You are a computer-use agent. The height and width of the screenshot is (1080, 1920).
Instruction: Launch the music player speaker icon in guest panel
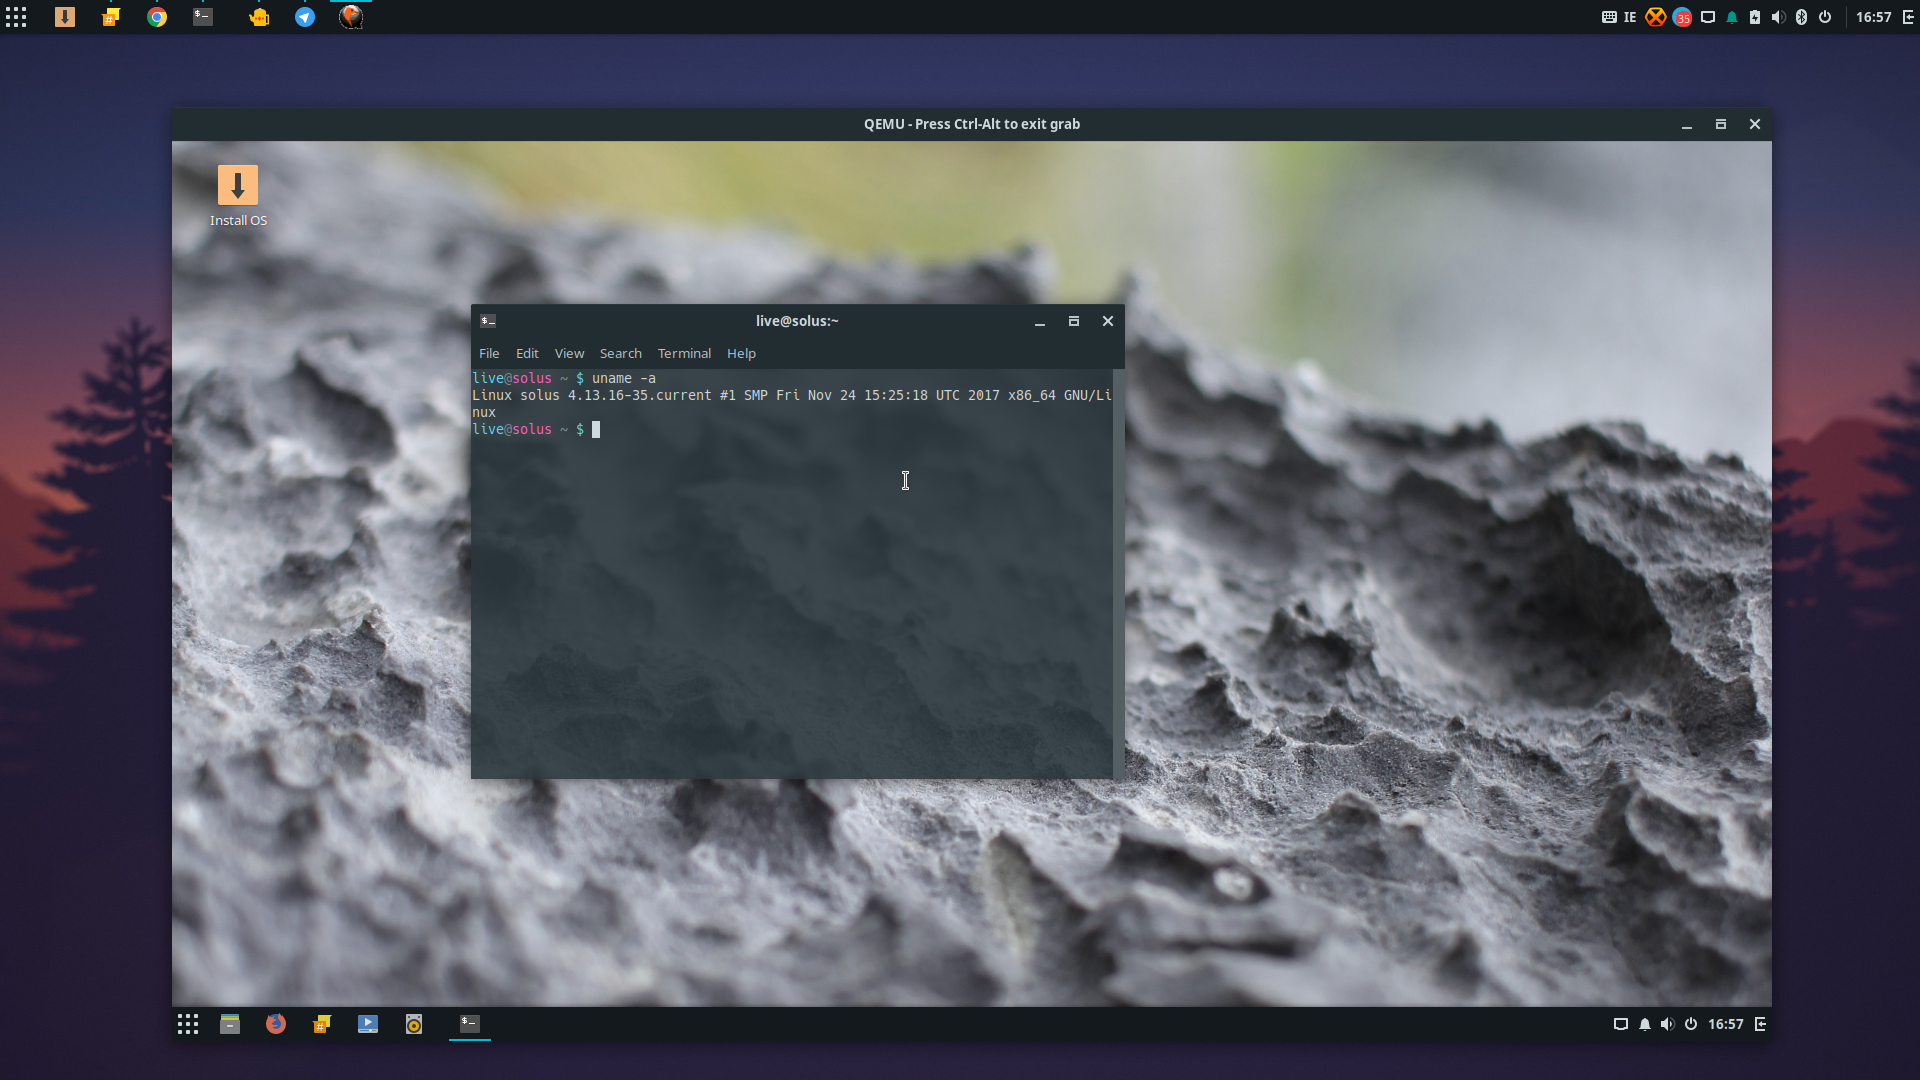pyautogui.click(x=414, y=1024)
